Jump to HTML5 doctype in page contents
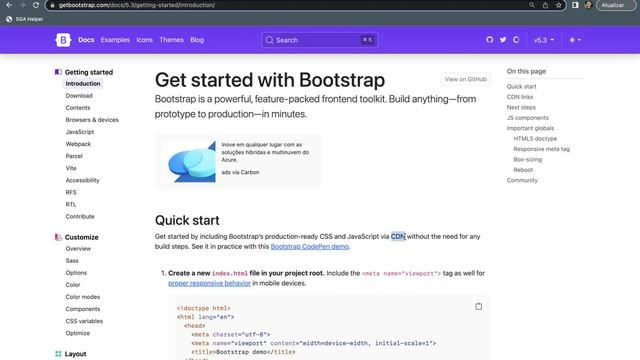 point(535,139)
